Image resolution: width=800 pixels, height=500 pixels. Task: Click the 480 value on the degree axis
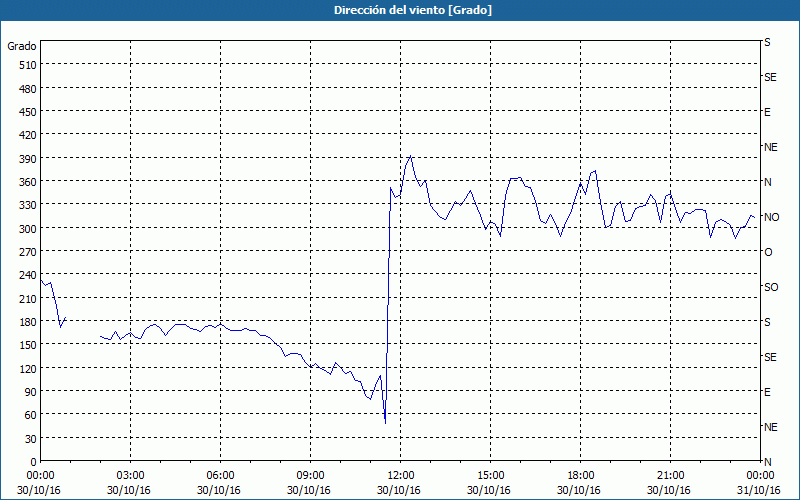pyautogui.click(x=28, y=89)
